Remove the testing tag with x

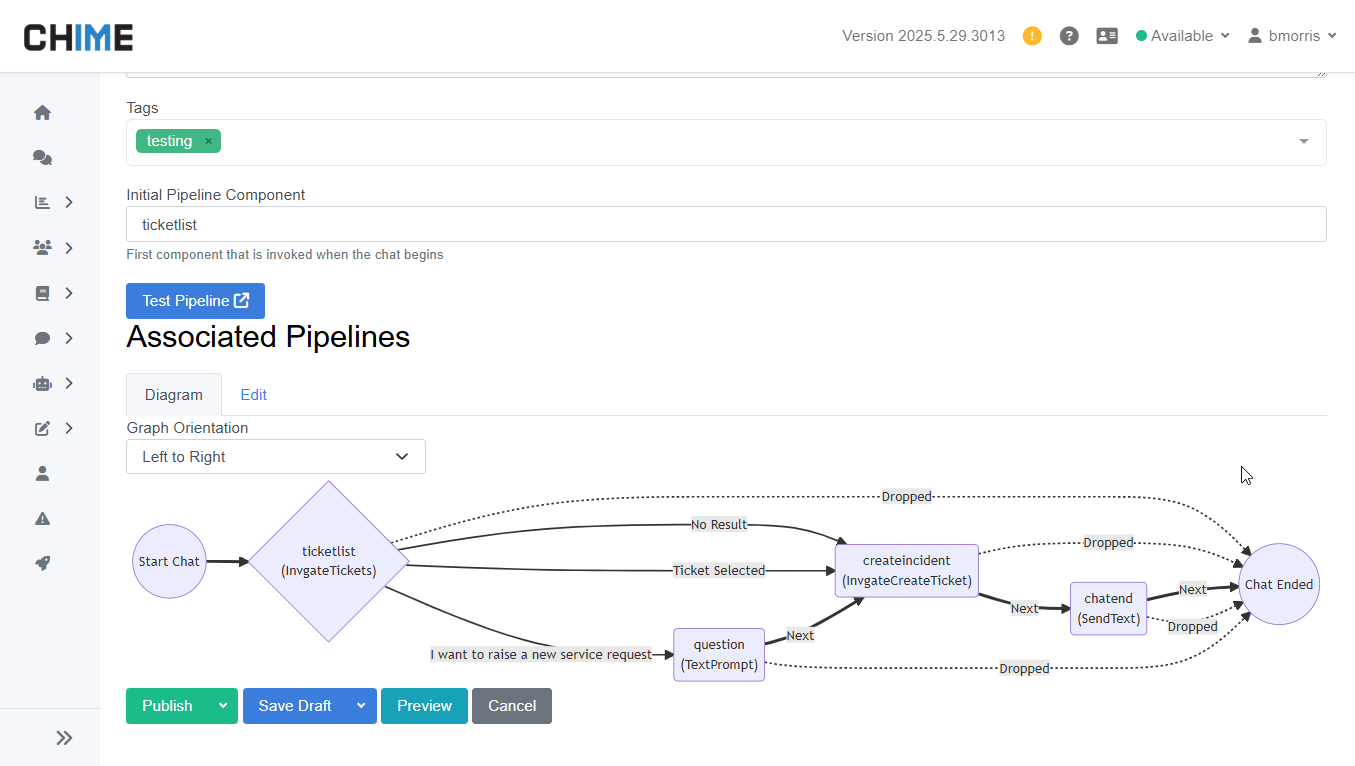click(x=208, y=141)
